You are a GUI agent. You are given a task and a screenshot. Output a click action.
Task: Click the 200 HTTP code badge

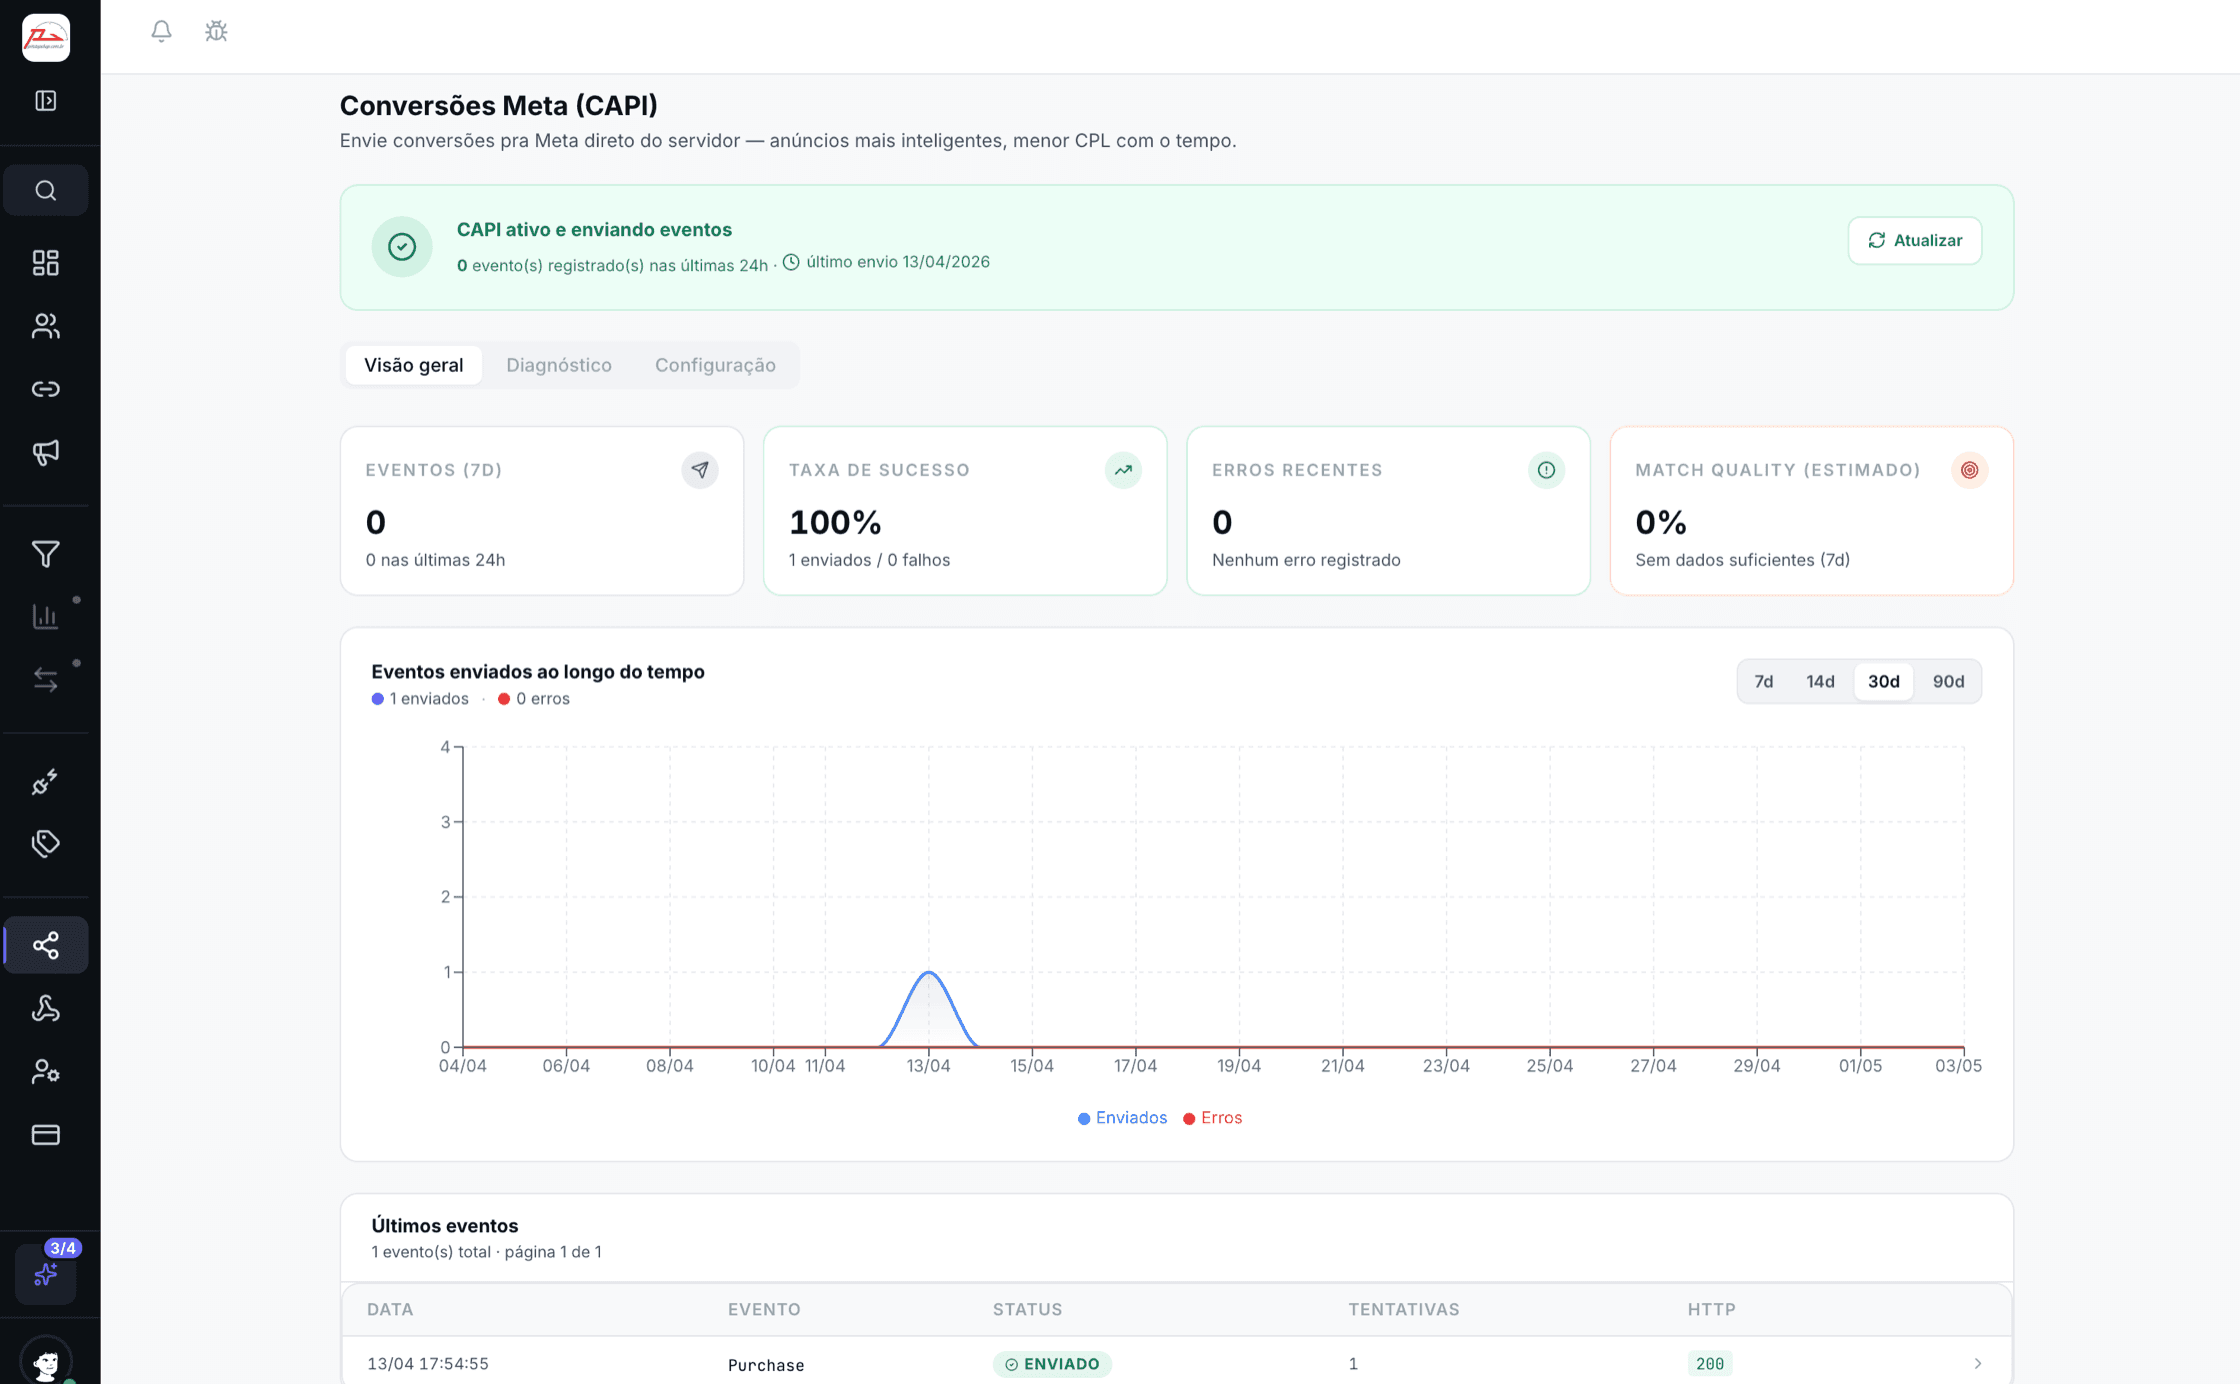click(x=1710, y=1364)
